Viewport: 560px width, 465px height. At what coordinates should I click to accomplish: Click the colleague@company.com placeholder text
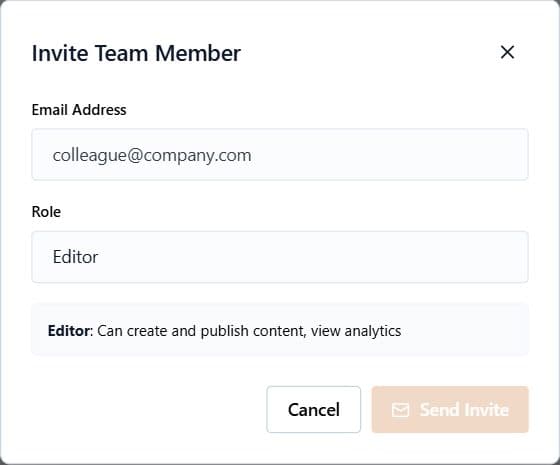click(x=152, y=155)
